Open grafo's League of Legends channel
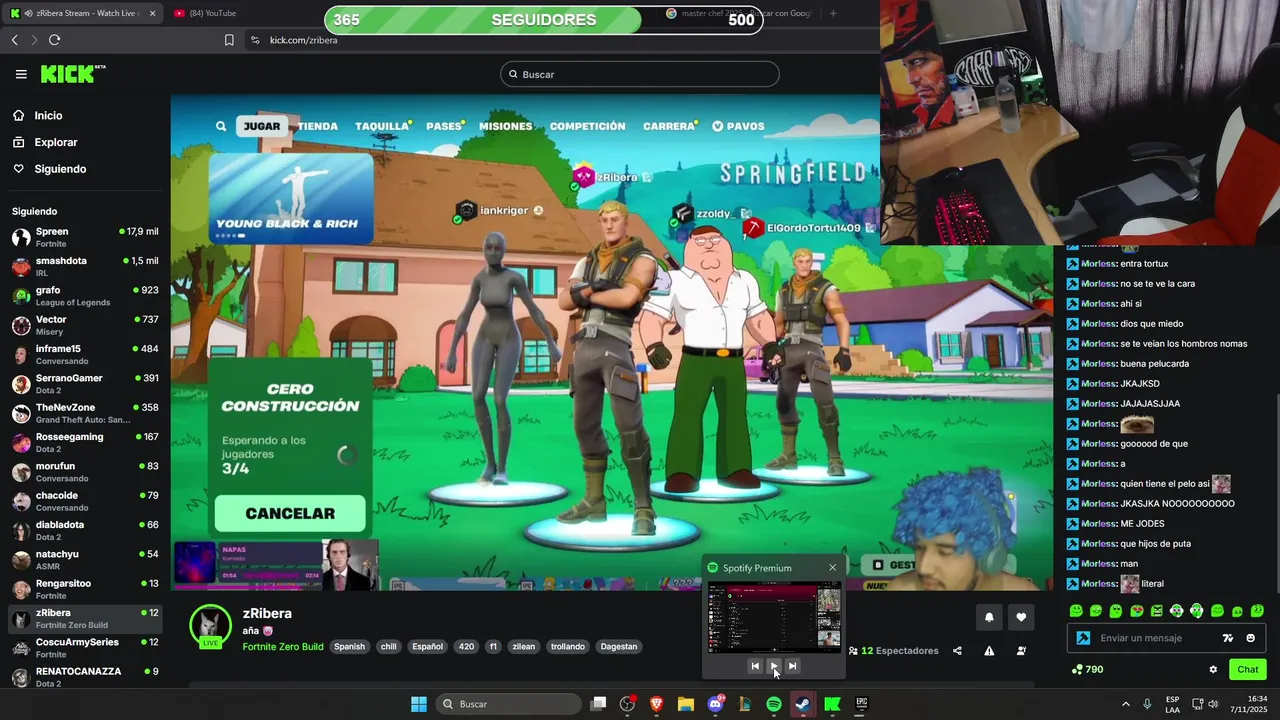The height and width of the screenshot is (720, 1280). tap(85, 296)
